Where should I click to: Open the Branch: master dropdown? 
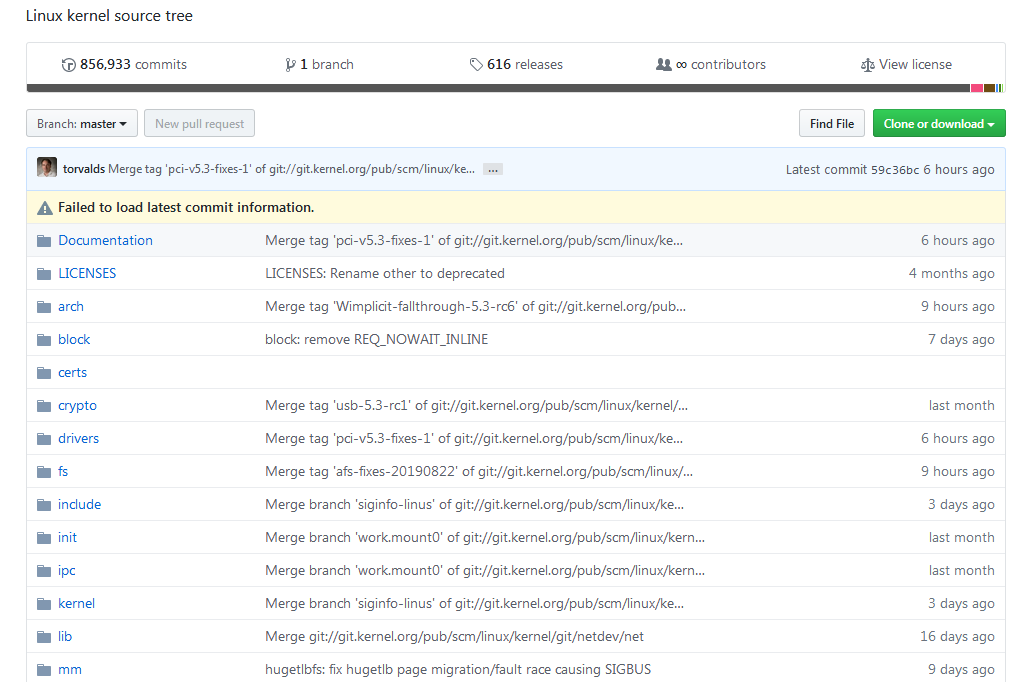pyautogui.click(x=82, y=123)
